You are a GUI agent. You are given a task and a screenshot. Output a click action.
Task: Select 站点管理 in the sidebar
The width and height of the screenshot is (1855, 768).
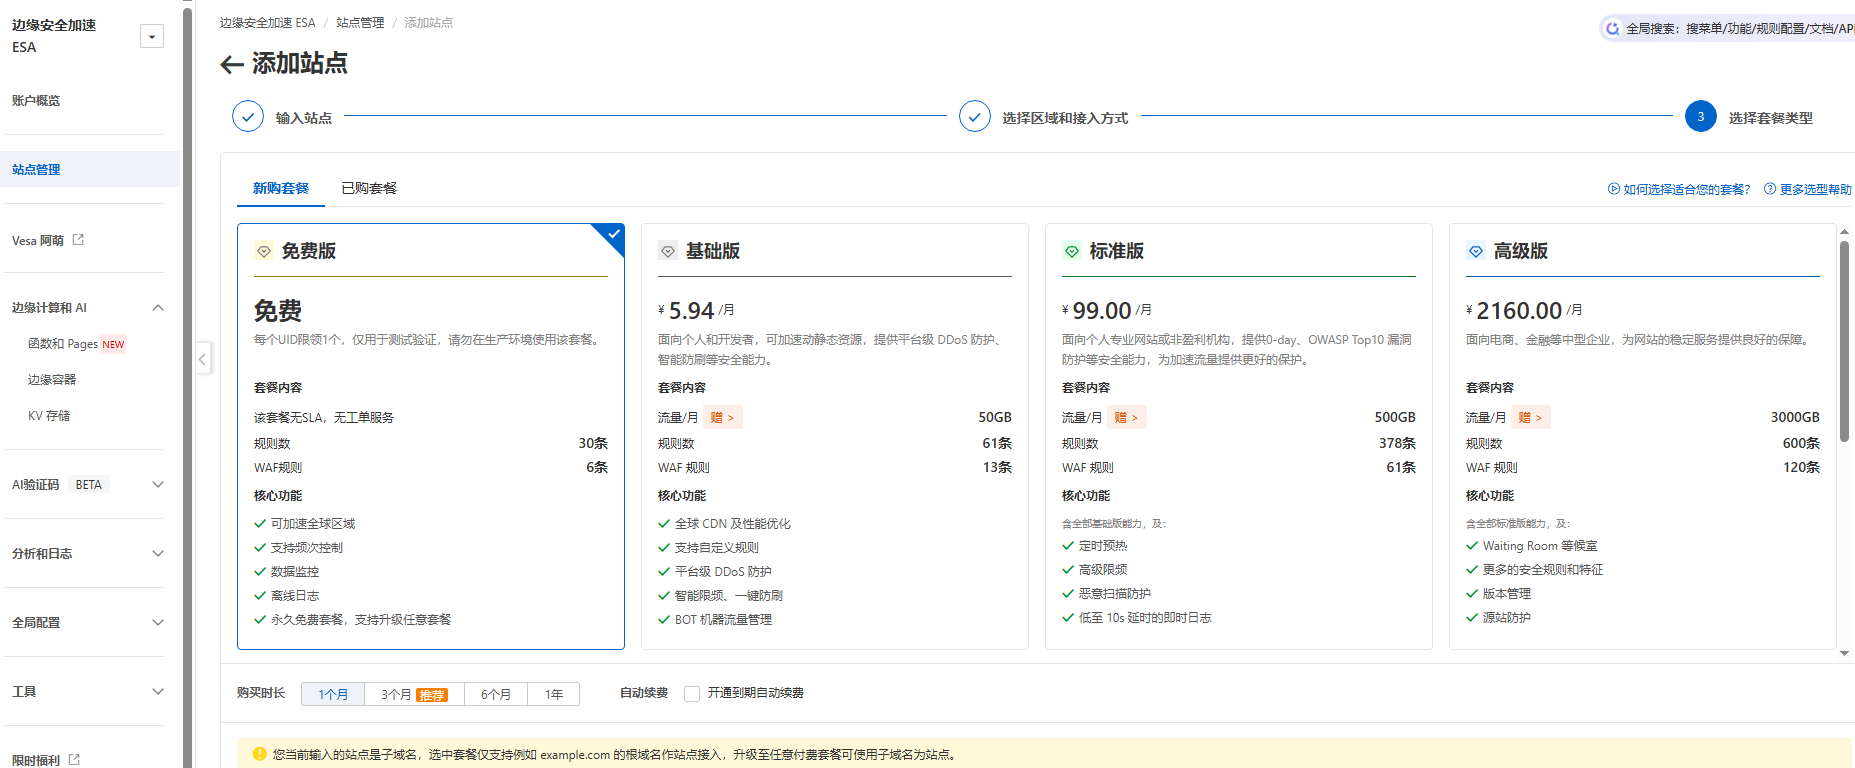coord(90,170)
